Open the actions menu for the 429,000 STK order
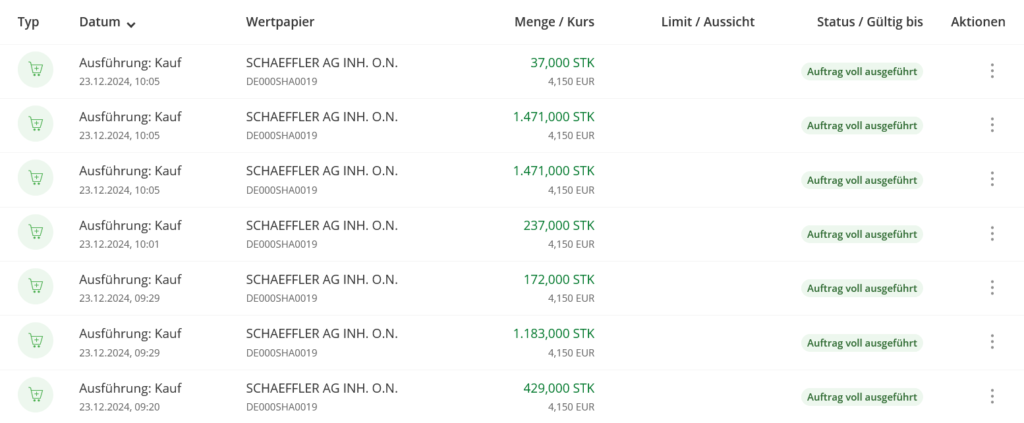 tap(991, 396)
